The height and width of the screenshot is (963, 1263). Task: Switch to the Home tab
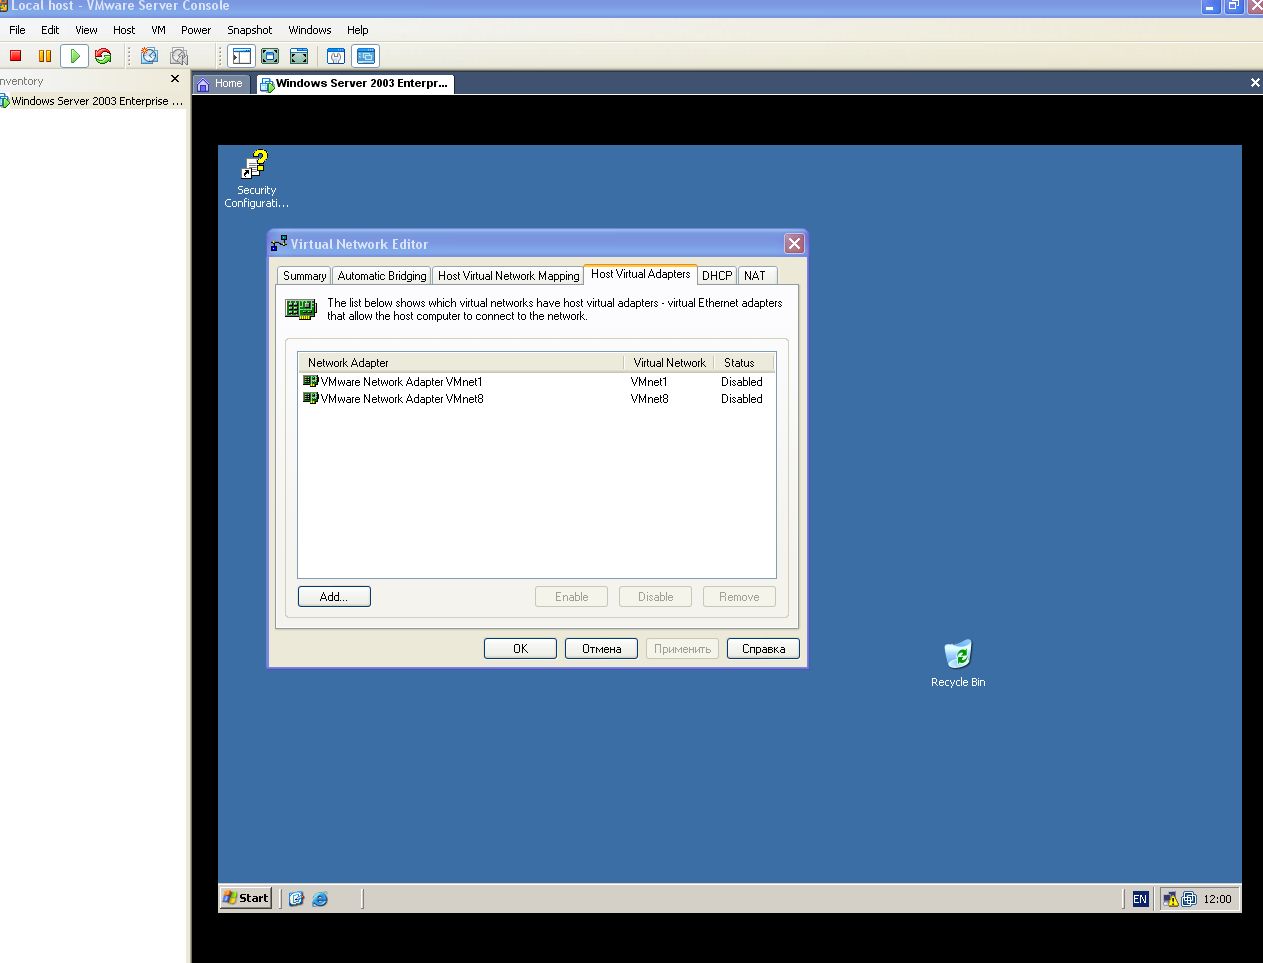221,84
